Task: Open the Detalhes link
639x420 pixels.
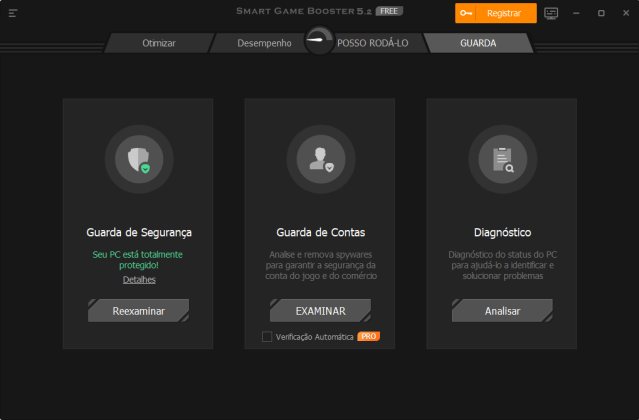Action: 139,279
